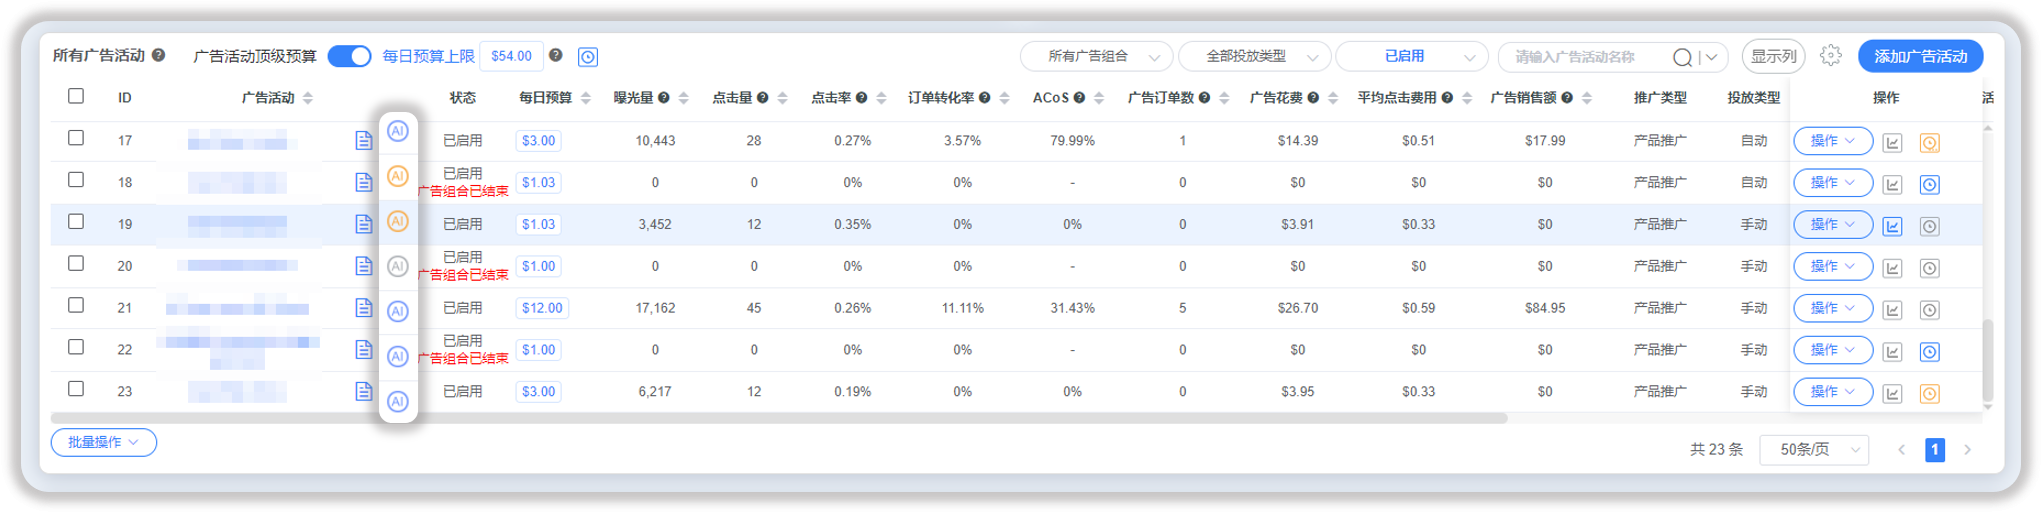2042x513 pixels.
Task: Open the 所有广告组合 dropdown
Action: (x=1096, y=56)
